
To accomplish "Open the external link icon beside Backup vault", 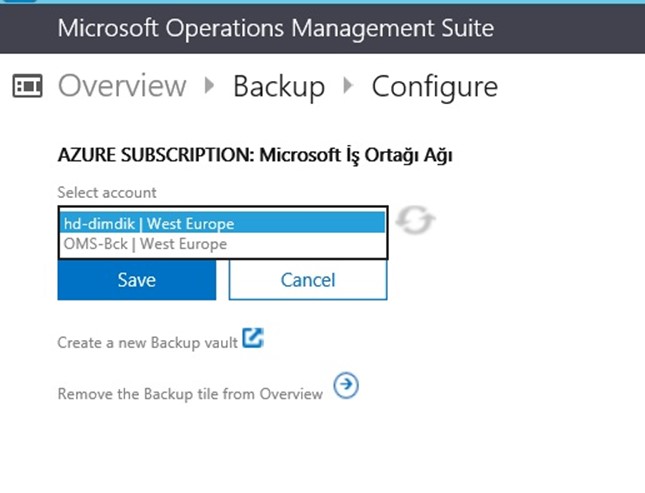I will 253,338.
